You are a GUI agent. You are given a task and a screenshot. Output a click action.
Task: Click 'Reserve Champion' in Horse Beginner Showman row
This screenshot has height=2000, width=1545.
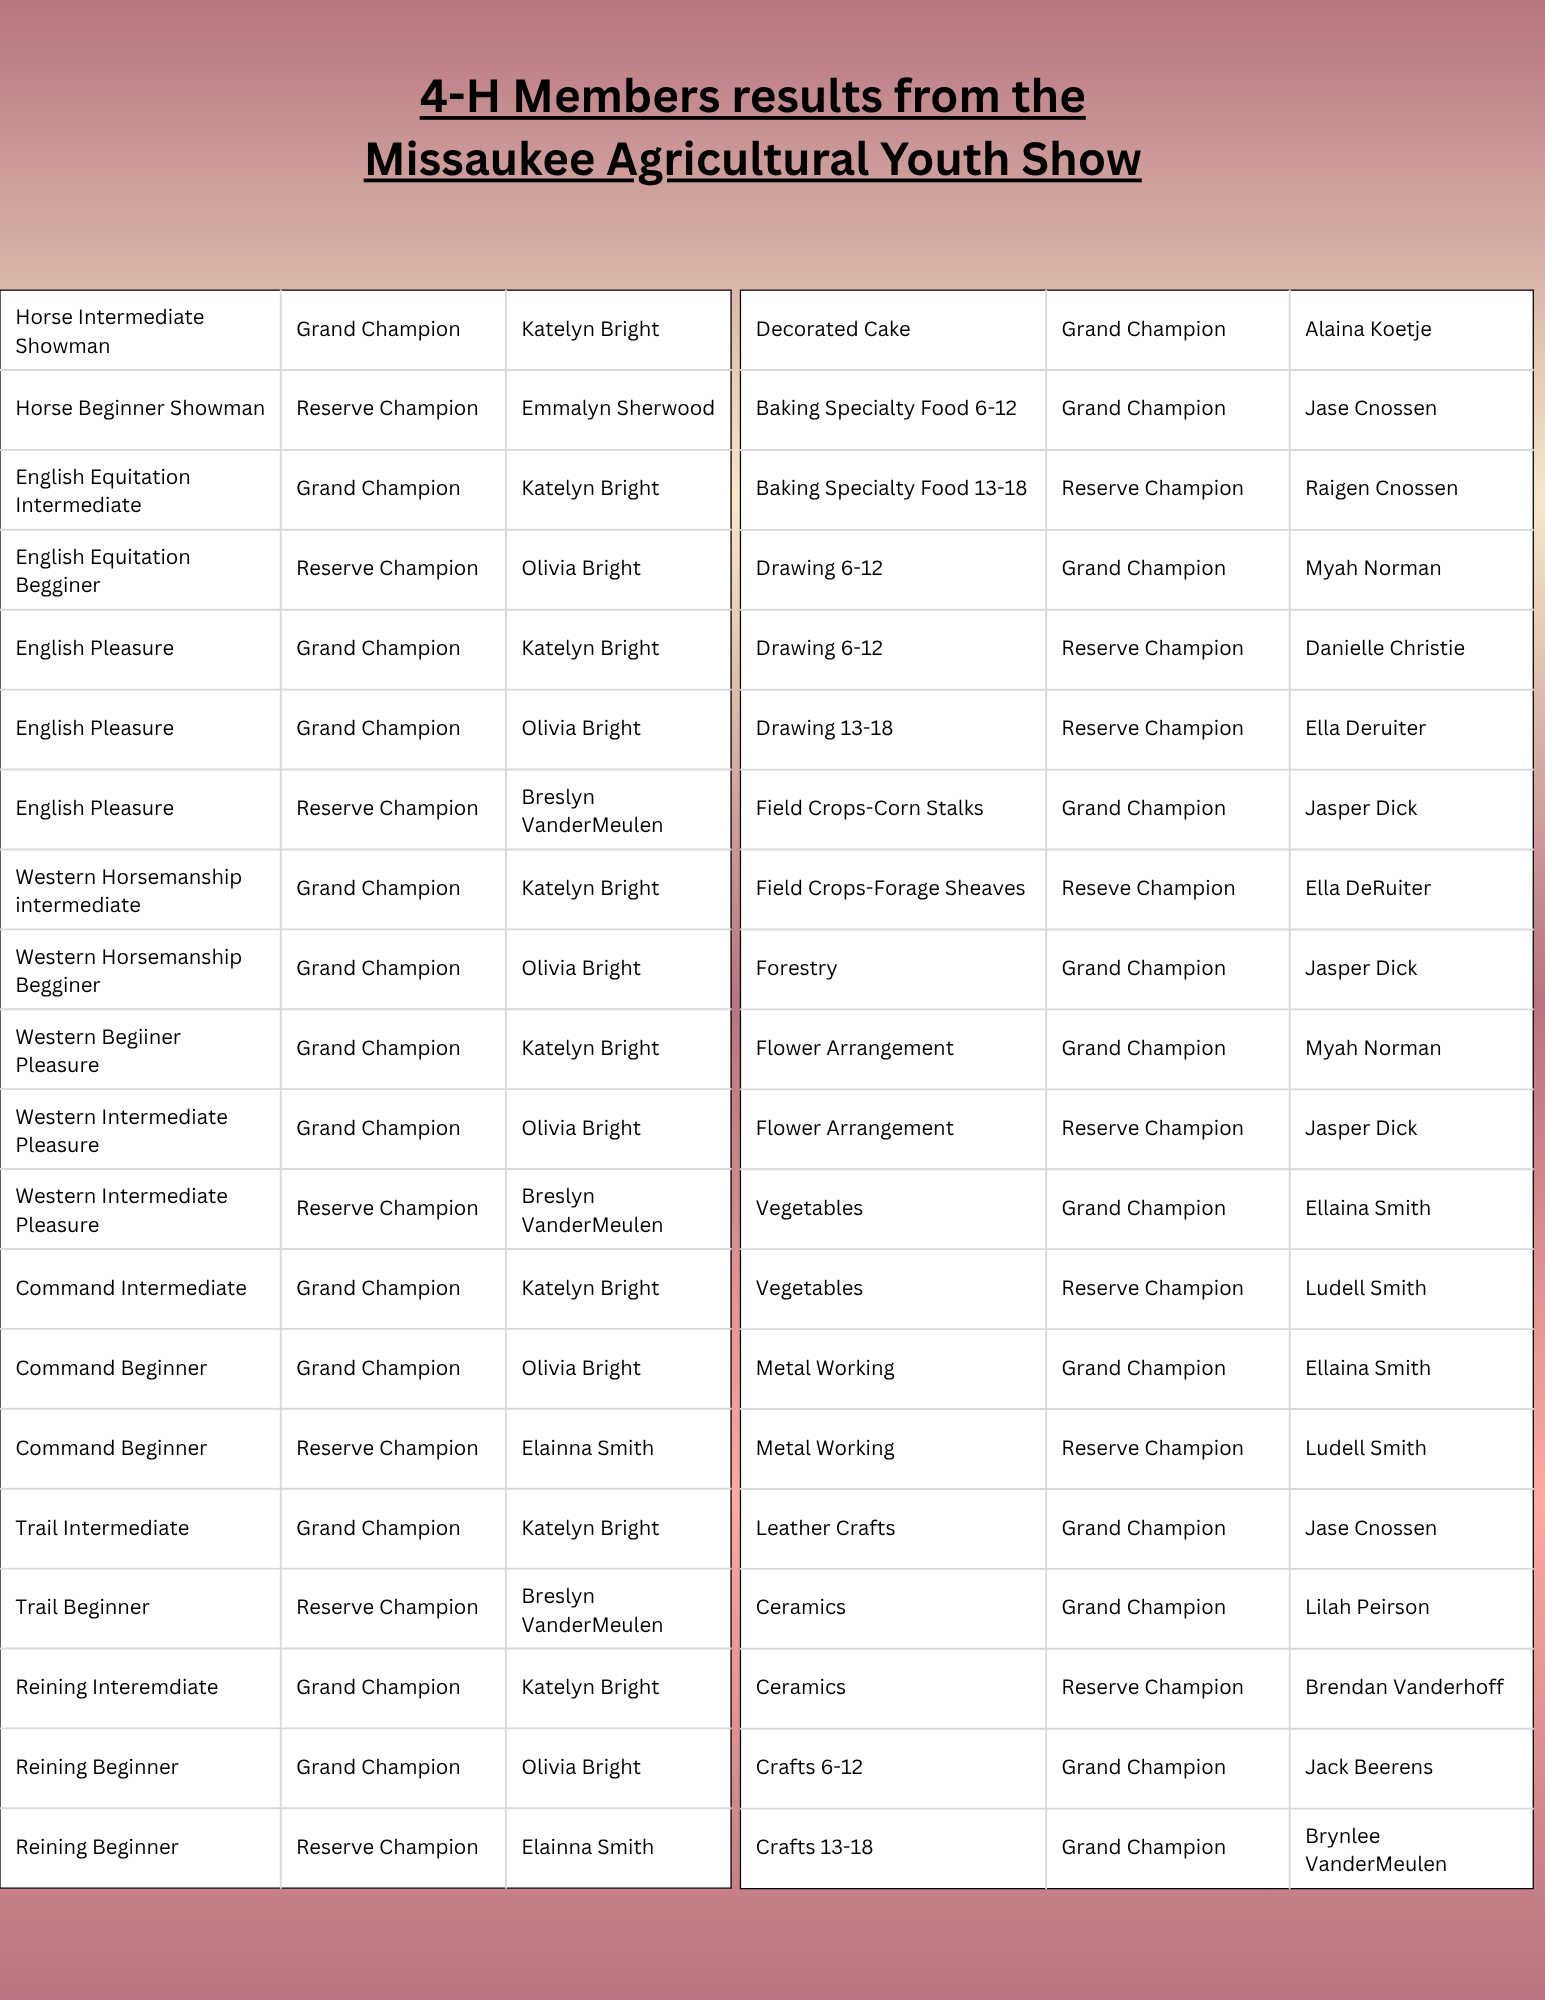pyautogui.click(x=387, y=409)
